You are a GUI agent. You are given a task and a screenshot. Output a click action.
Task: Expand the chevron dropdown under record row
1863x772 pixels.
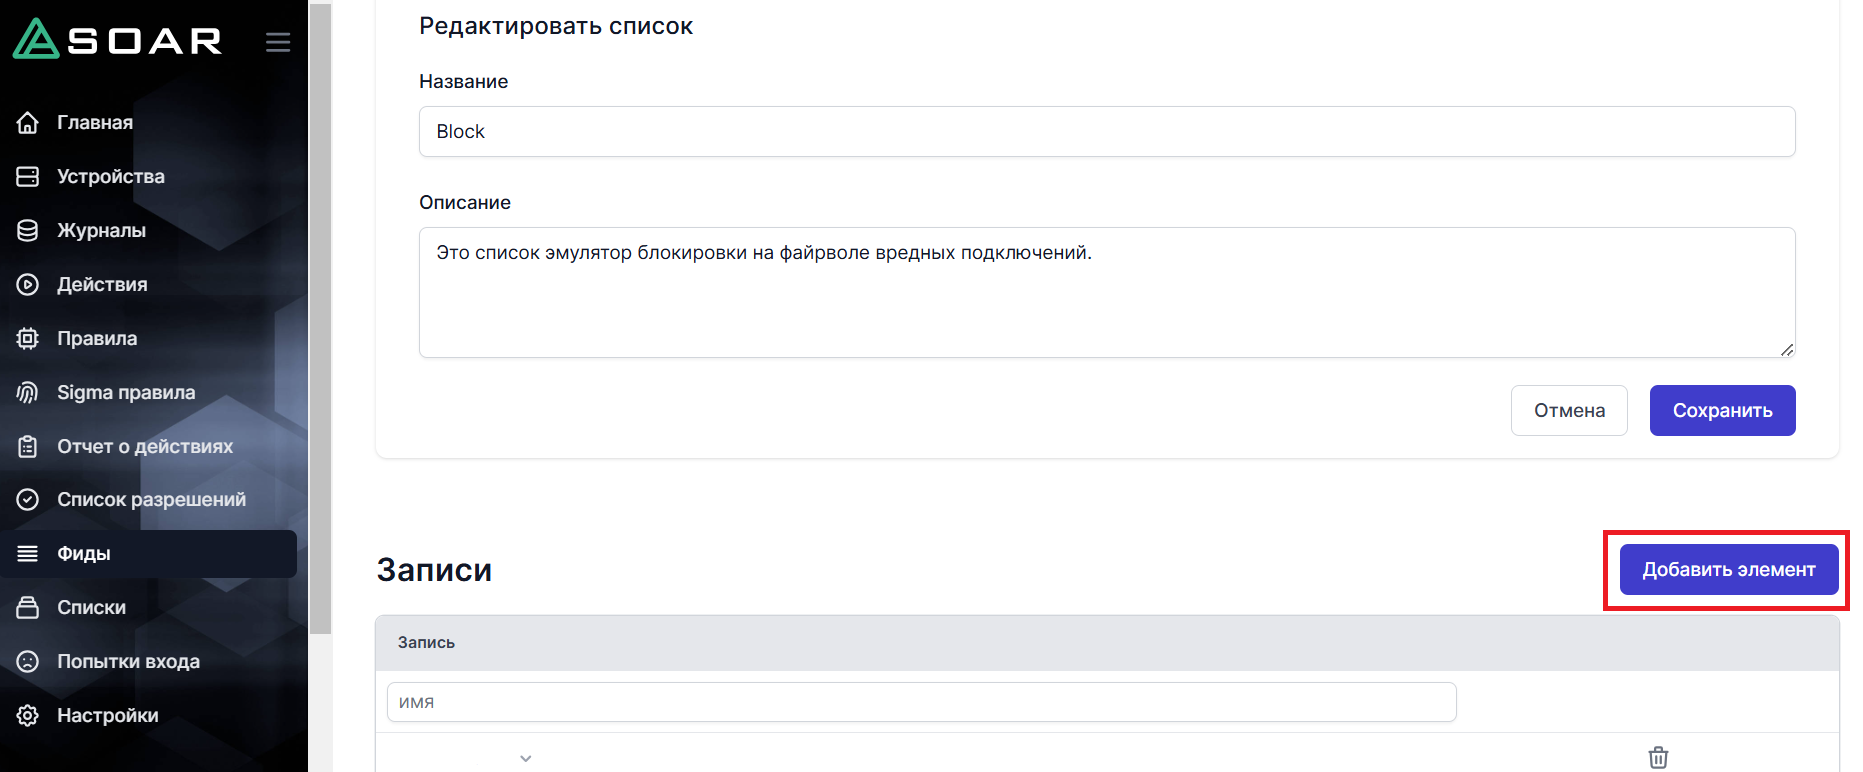click(x=526, y=758)
